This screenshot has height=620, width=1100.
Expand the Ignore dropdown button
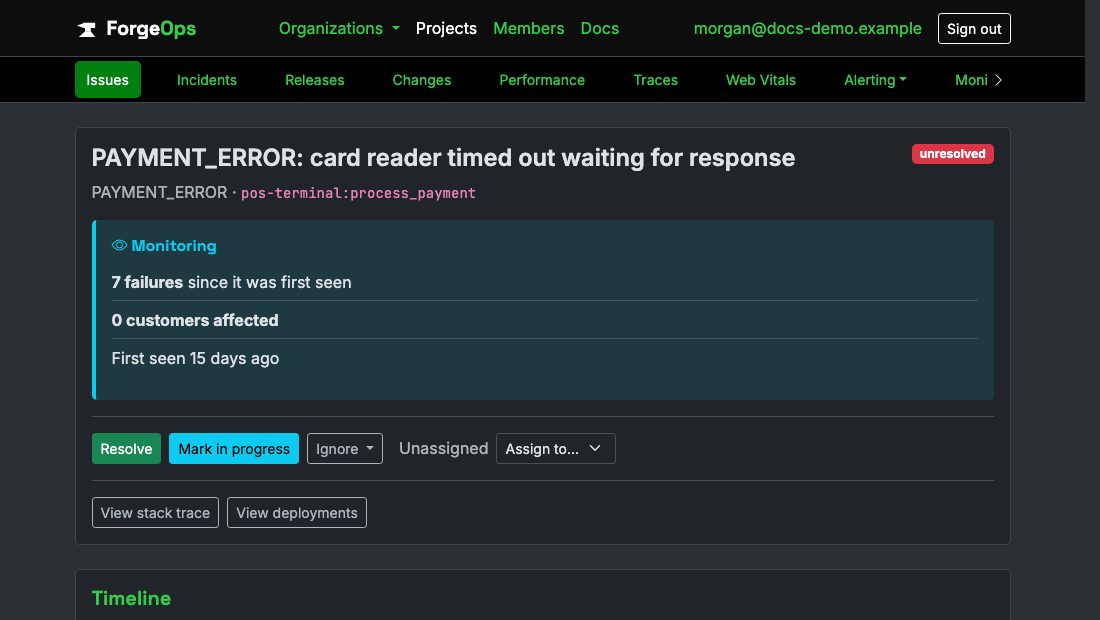(x=344, y=449)
